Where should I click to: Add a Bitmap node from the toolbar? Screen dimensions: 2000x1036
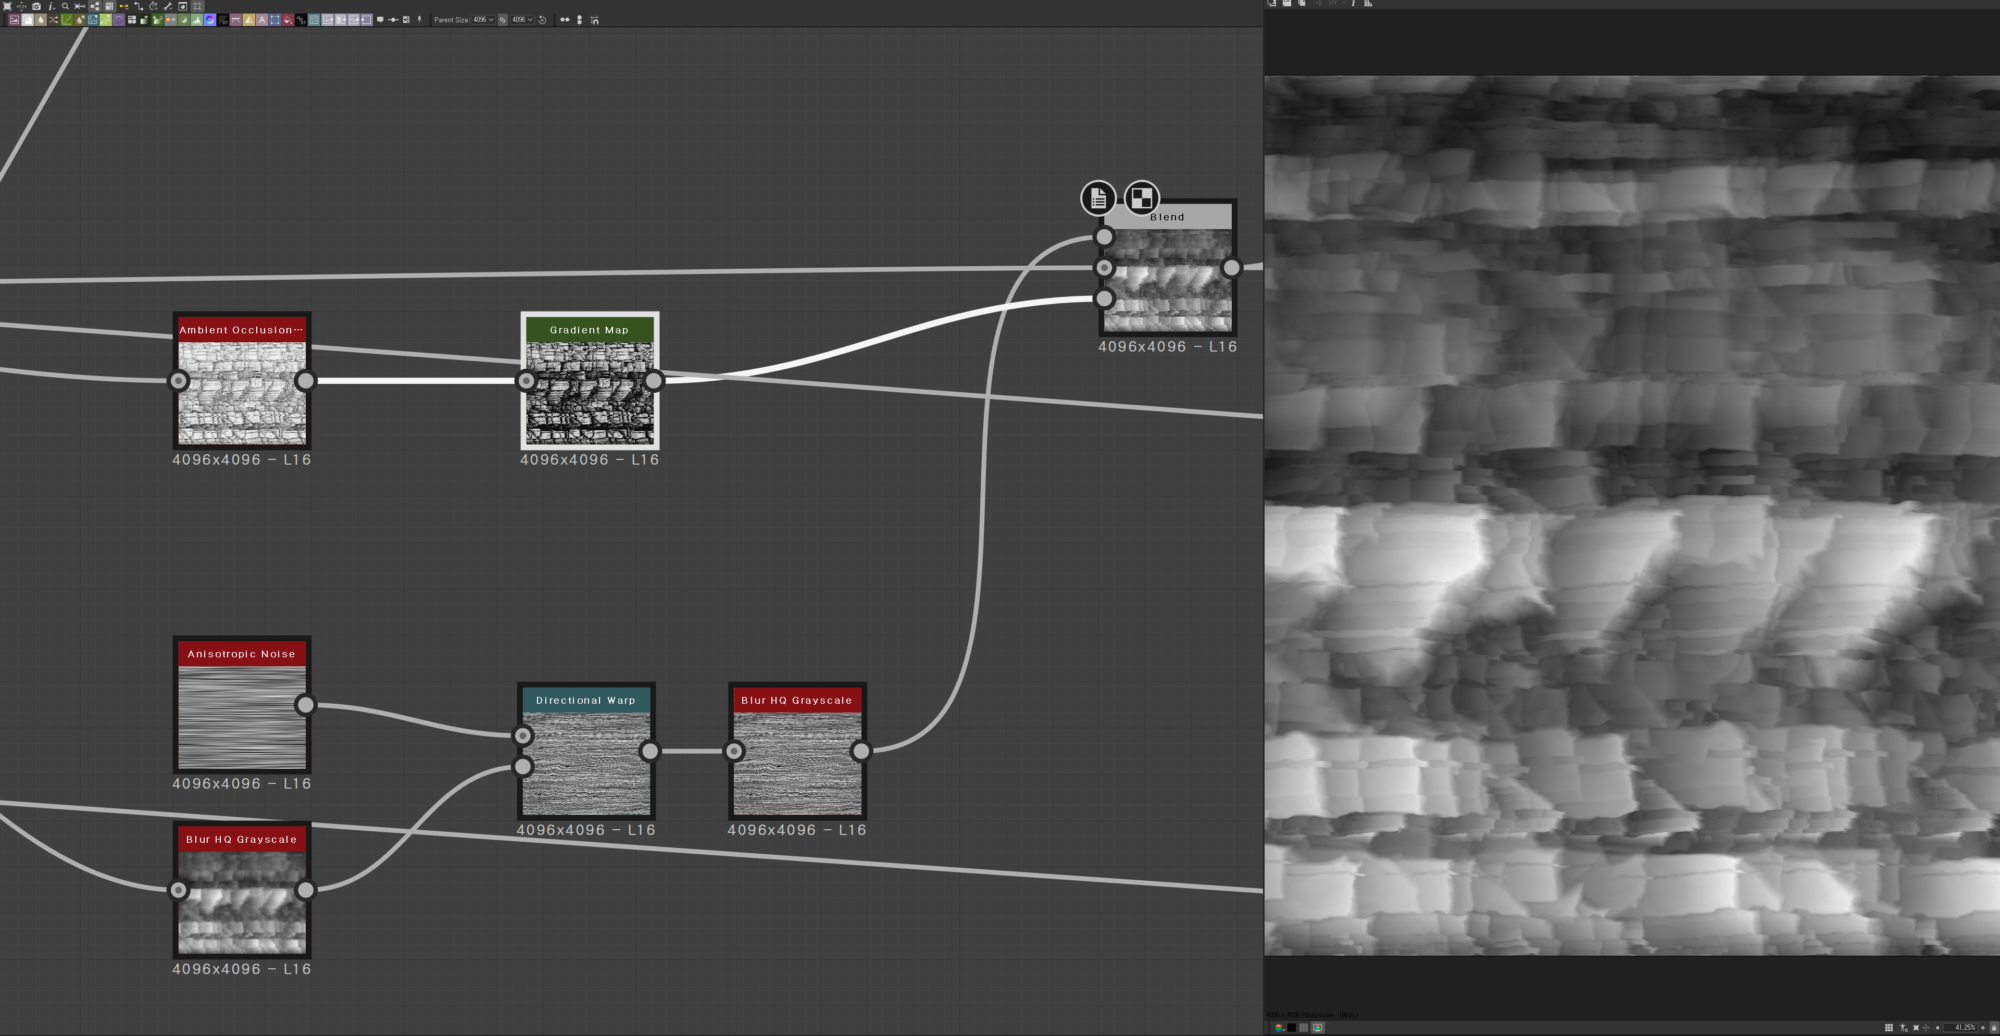[14, 20]
